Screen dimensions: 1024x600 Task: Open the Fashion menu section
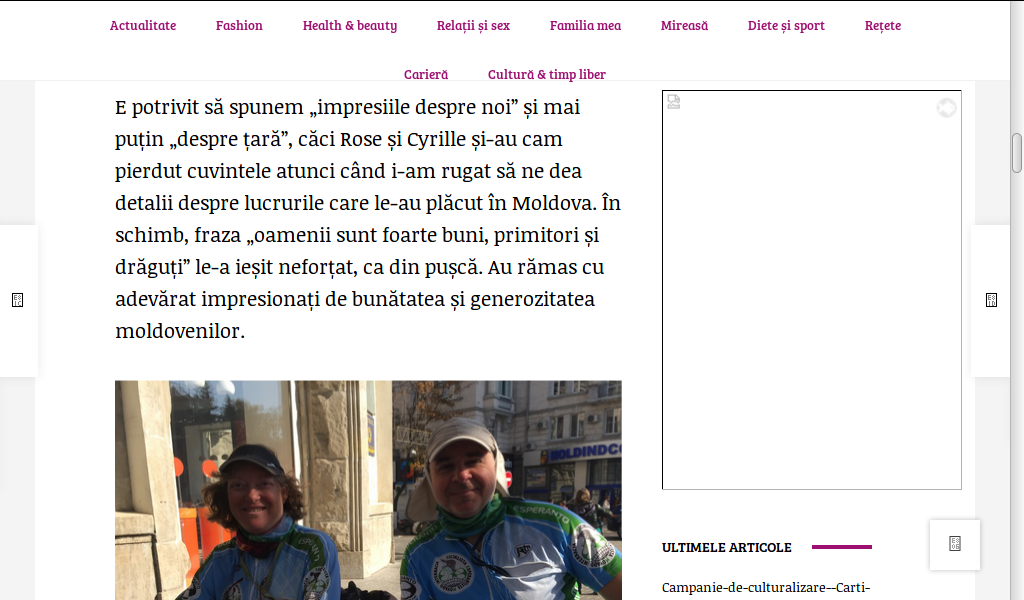click(239, 25)
